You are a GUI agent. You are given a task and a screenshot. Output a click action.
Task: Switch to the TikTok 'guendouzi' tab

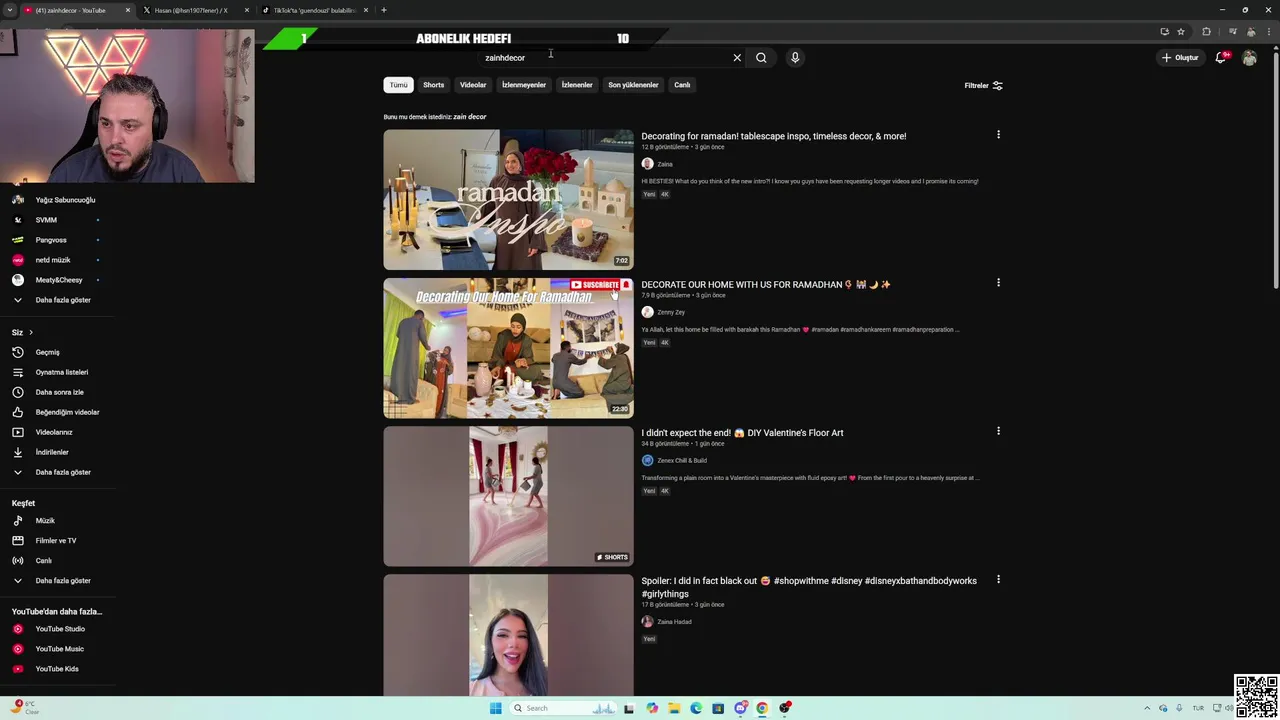pos(314,10)
